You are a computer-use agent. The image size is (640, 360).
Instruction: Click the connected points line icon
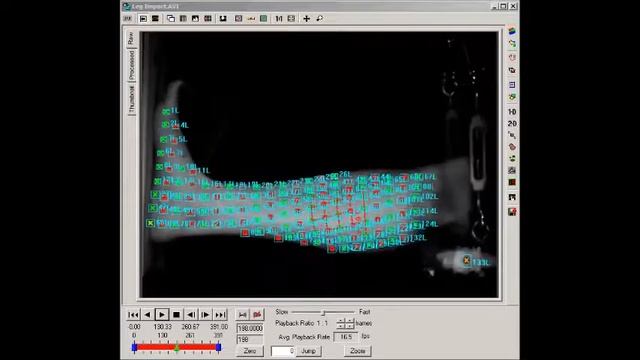[x=512, y=135]
